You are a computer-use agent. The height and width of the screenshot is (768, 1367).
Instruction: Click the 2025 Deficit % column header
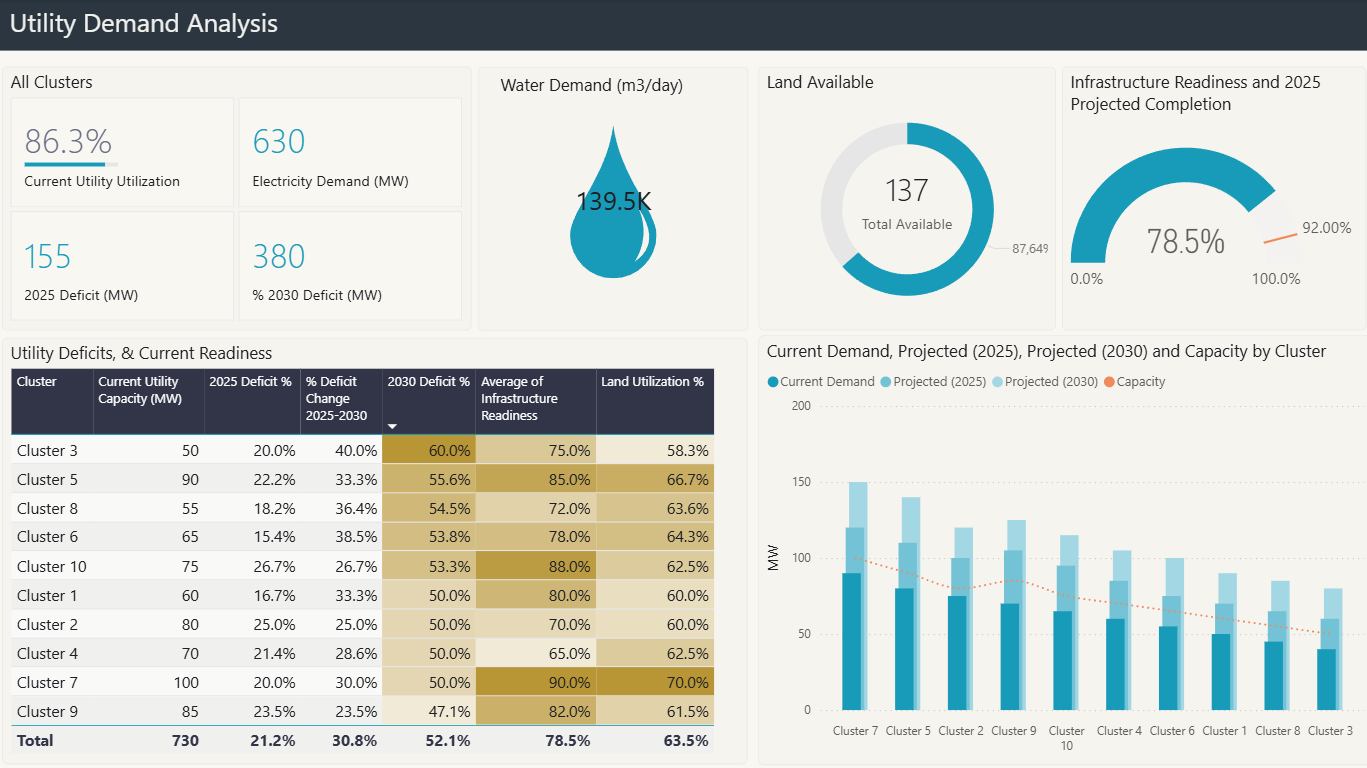(x=250, y=382)
